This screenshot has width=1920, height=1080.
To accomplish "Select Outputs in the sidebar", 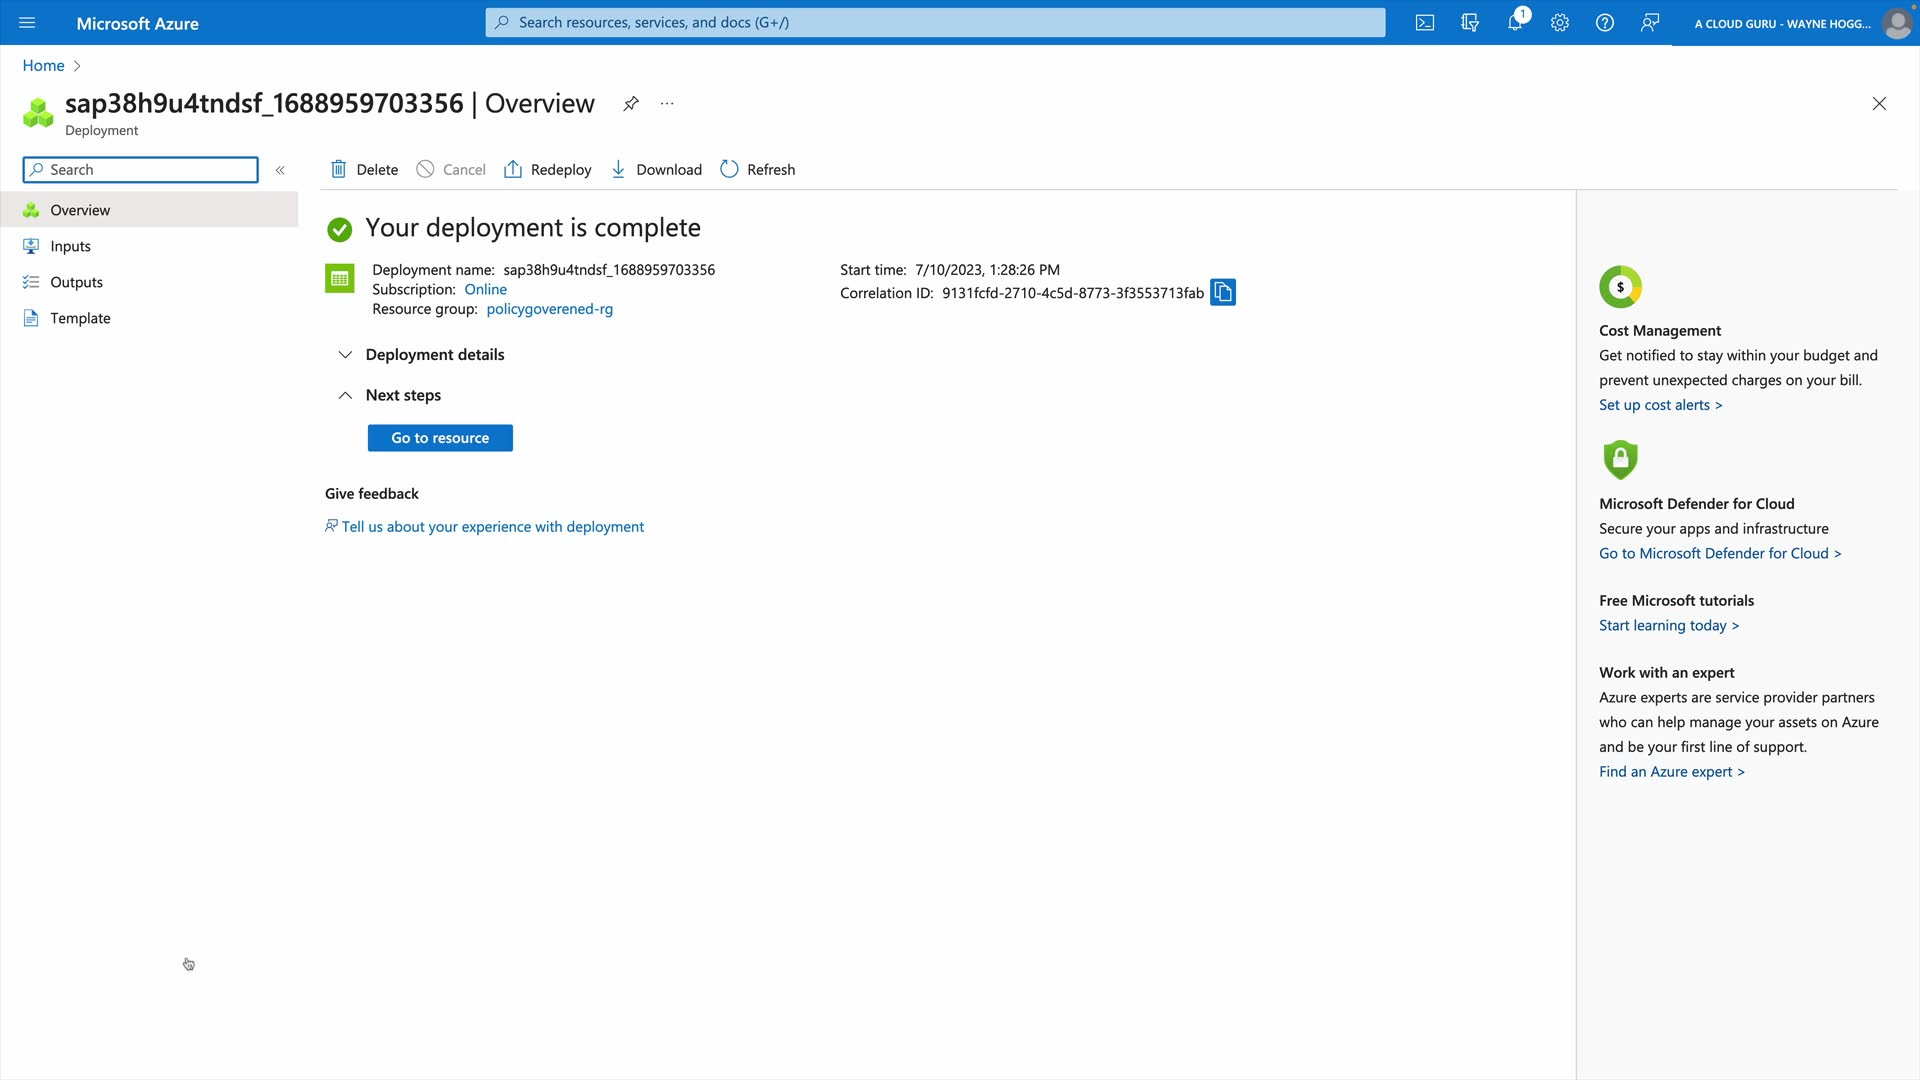I will [76, 282].
